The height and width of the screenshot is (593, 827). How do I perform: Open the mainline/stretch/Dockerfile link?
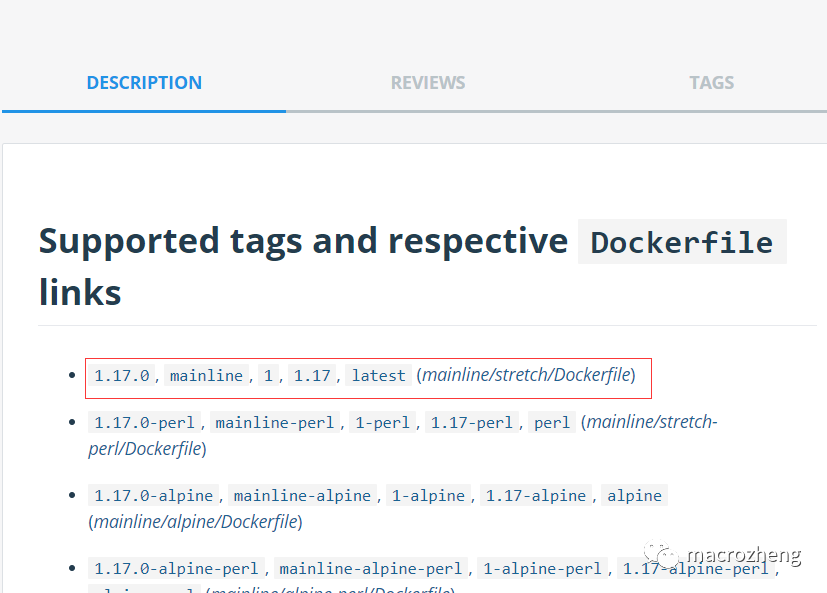tap(527, 375)
